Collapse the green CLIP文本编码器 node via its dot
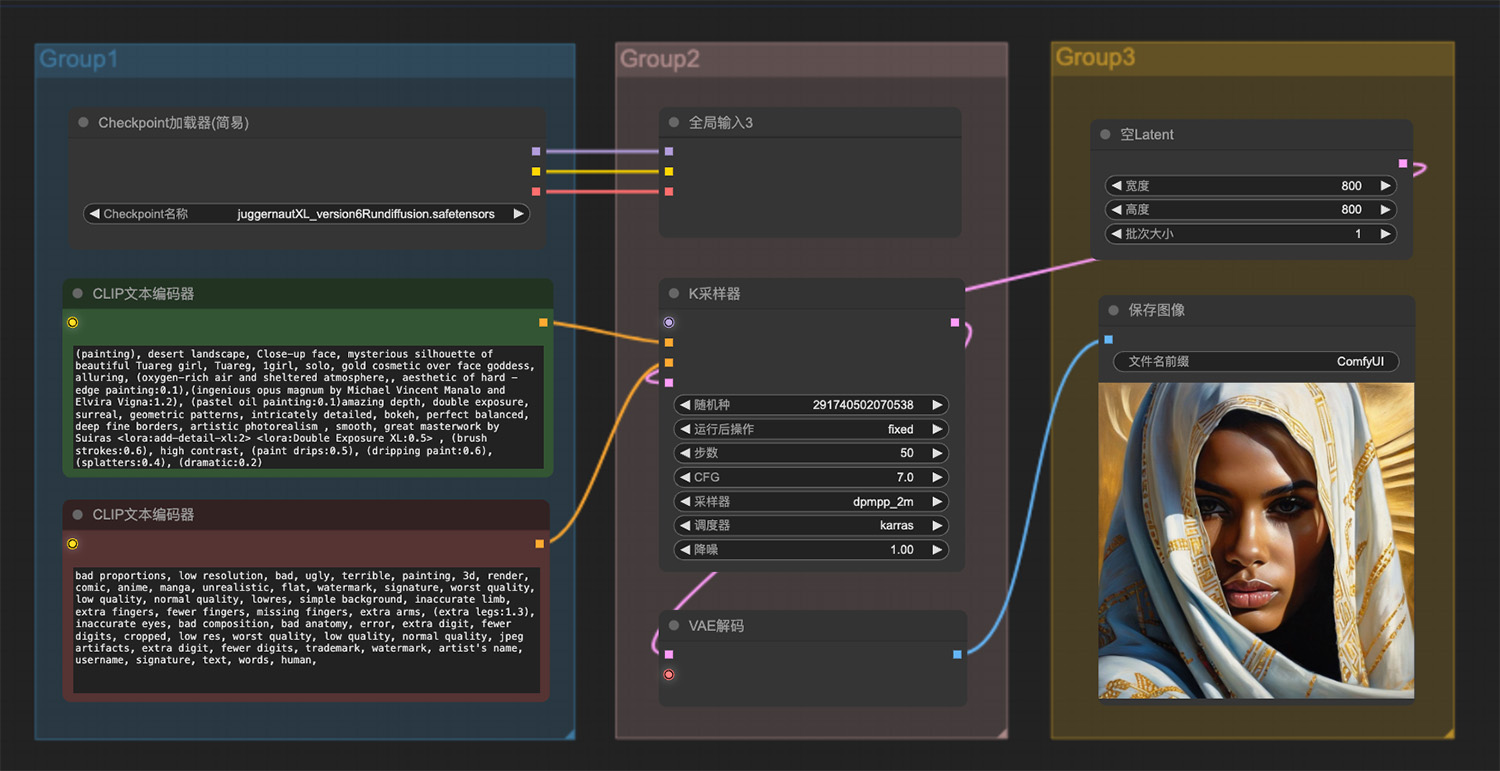Image resolution: width=1500 pixels, height=771 pixels. click(x=78, y=294)
